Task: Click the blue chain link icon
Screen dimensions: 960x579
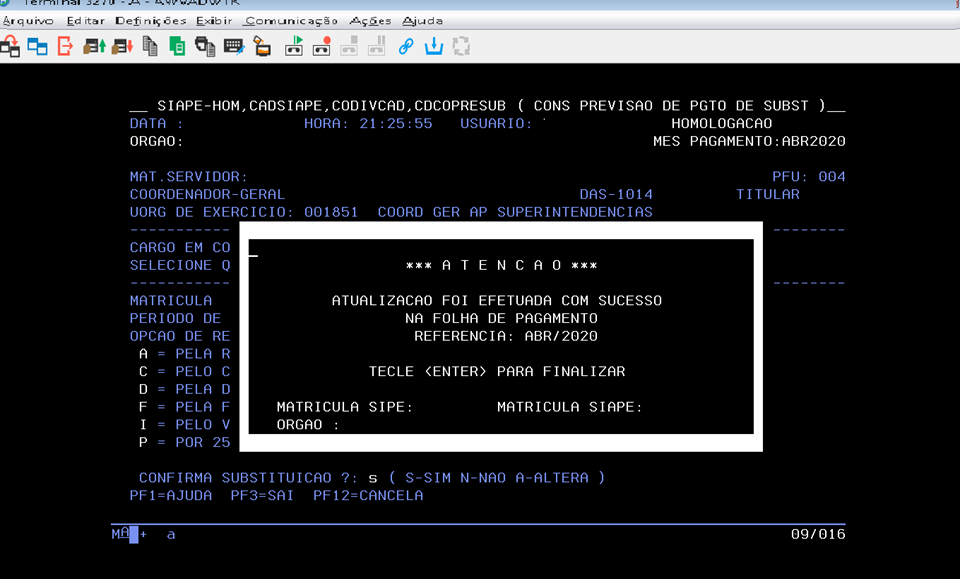Action: tap(406, 45)
